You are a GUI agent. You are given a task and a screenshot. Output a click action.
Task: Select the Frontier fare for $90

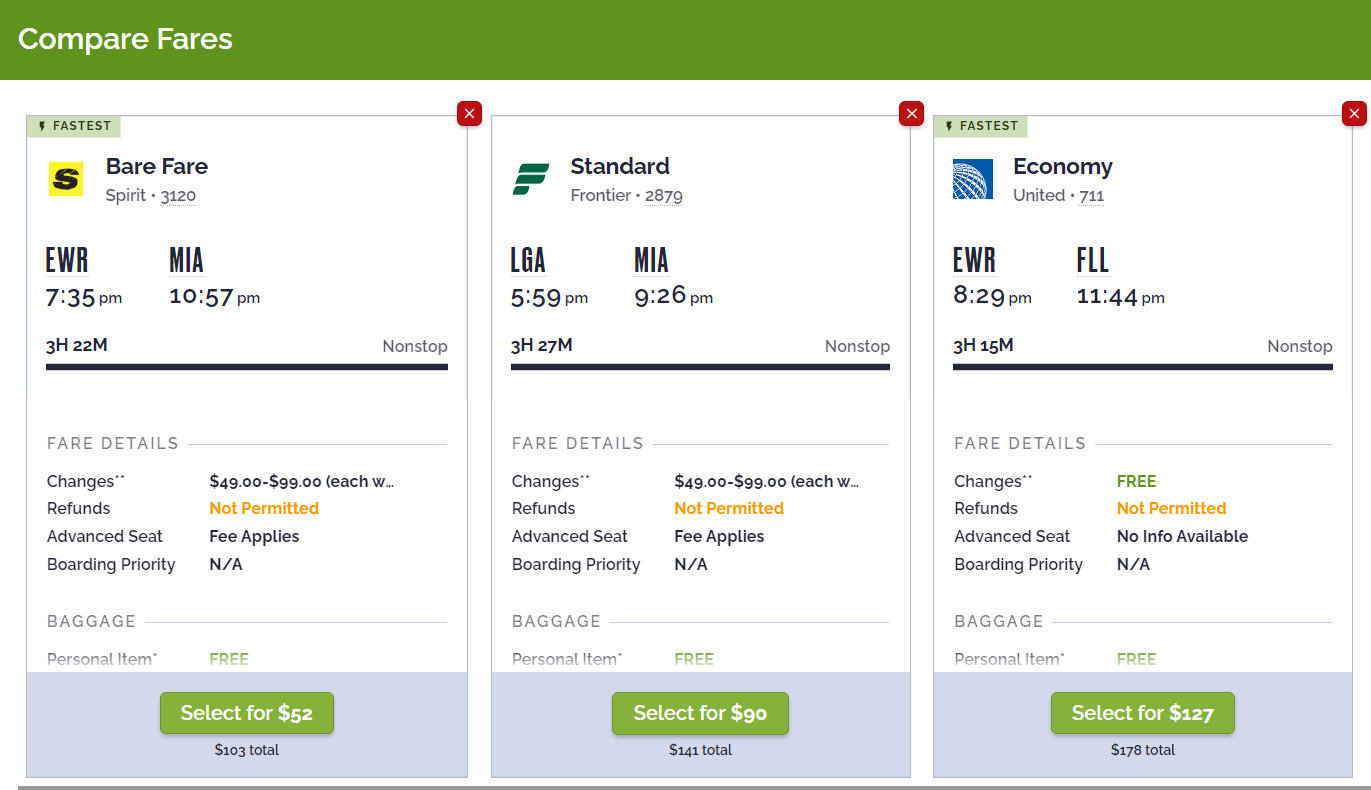700,713
